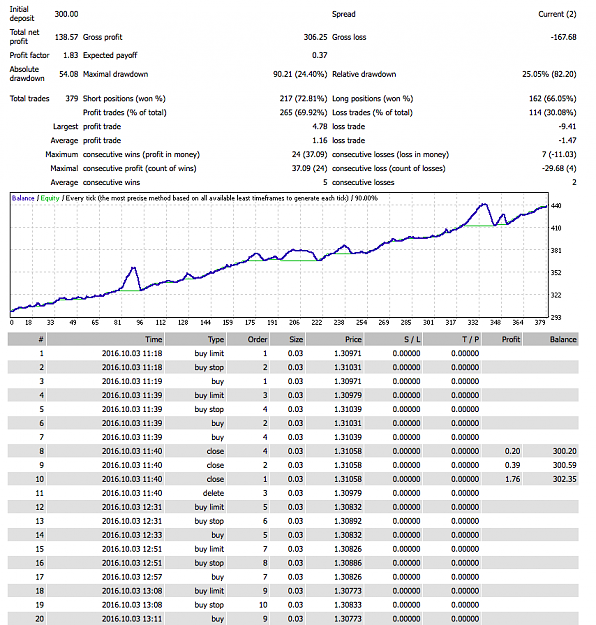Click the Absolute drawdown value 54.08
The height and width of the screenshot is (625, 596).
pyautogui.click(x=69, y=74)
